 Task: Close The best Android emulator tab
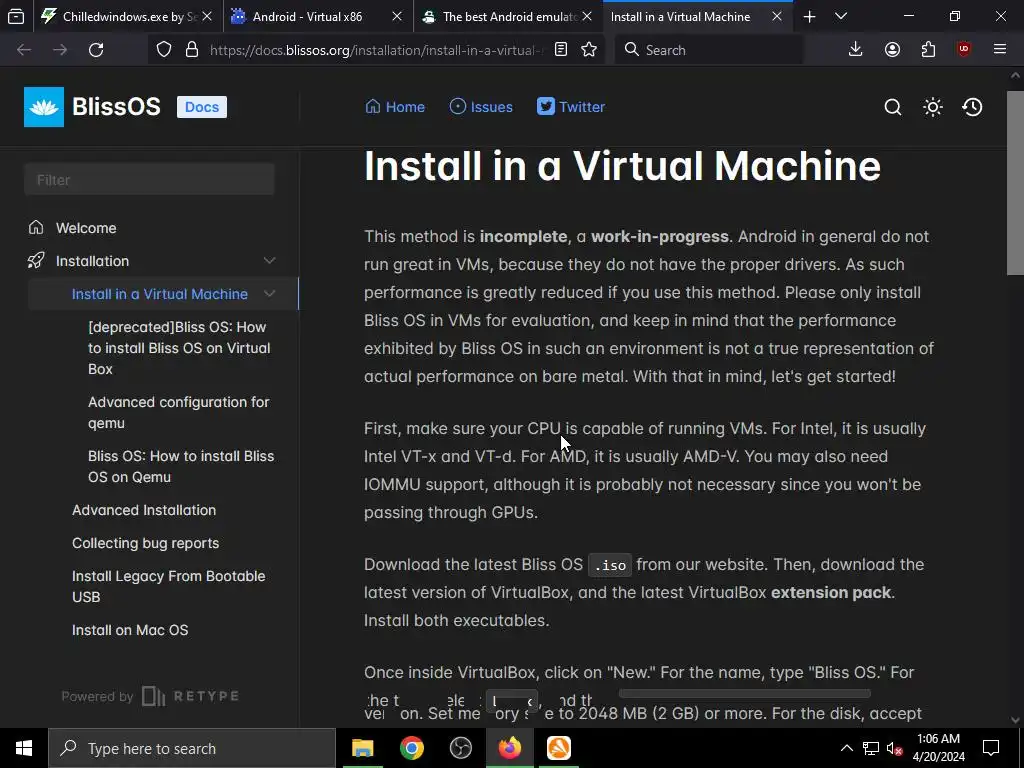tap(586, 16)
